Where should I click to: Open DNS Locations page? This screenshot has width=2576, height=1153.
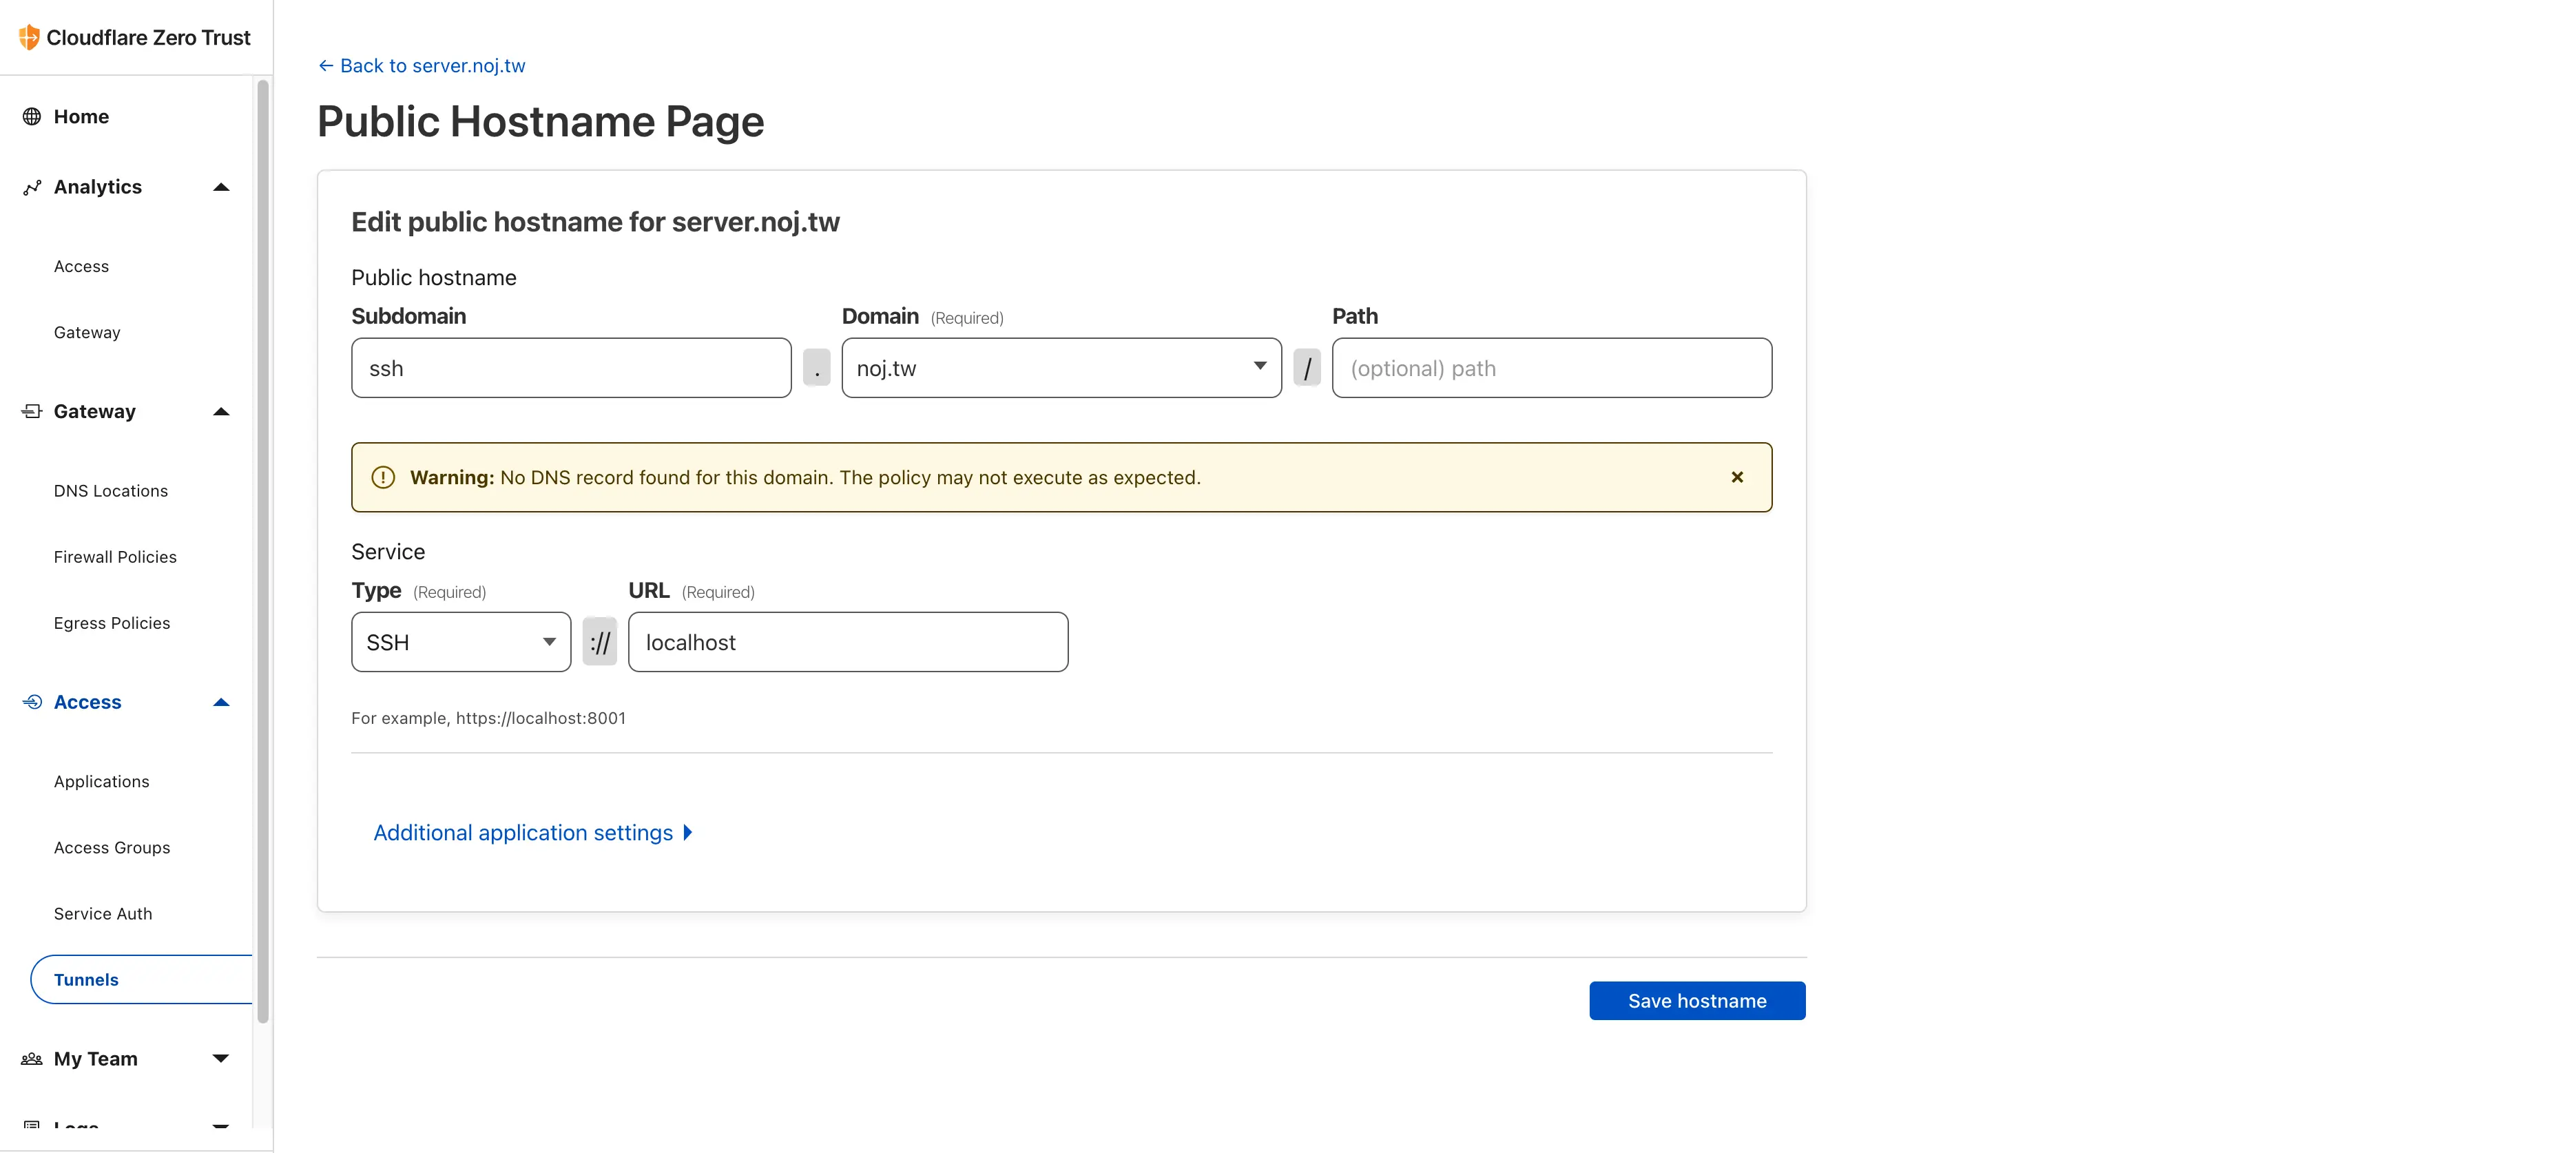click(x=111, y=491)
